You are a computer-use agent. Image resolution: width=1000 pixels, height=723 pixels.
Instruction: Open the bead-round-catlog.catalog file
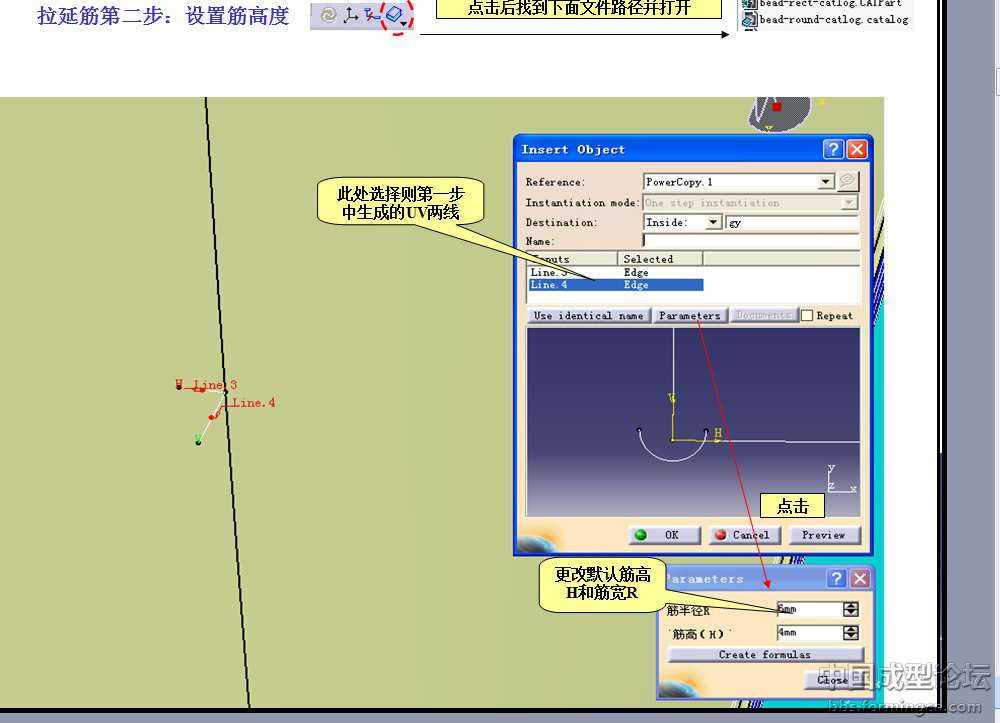[x=832, y=19]
